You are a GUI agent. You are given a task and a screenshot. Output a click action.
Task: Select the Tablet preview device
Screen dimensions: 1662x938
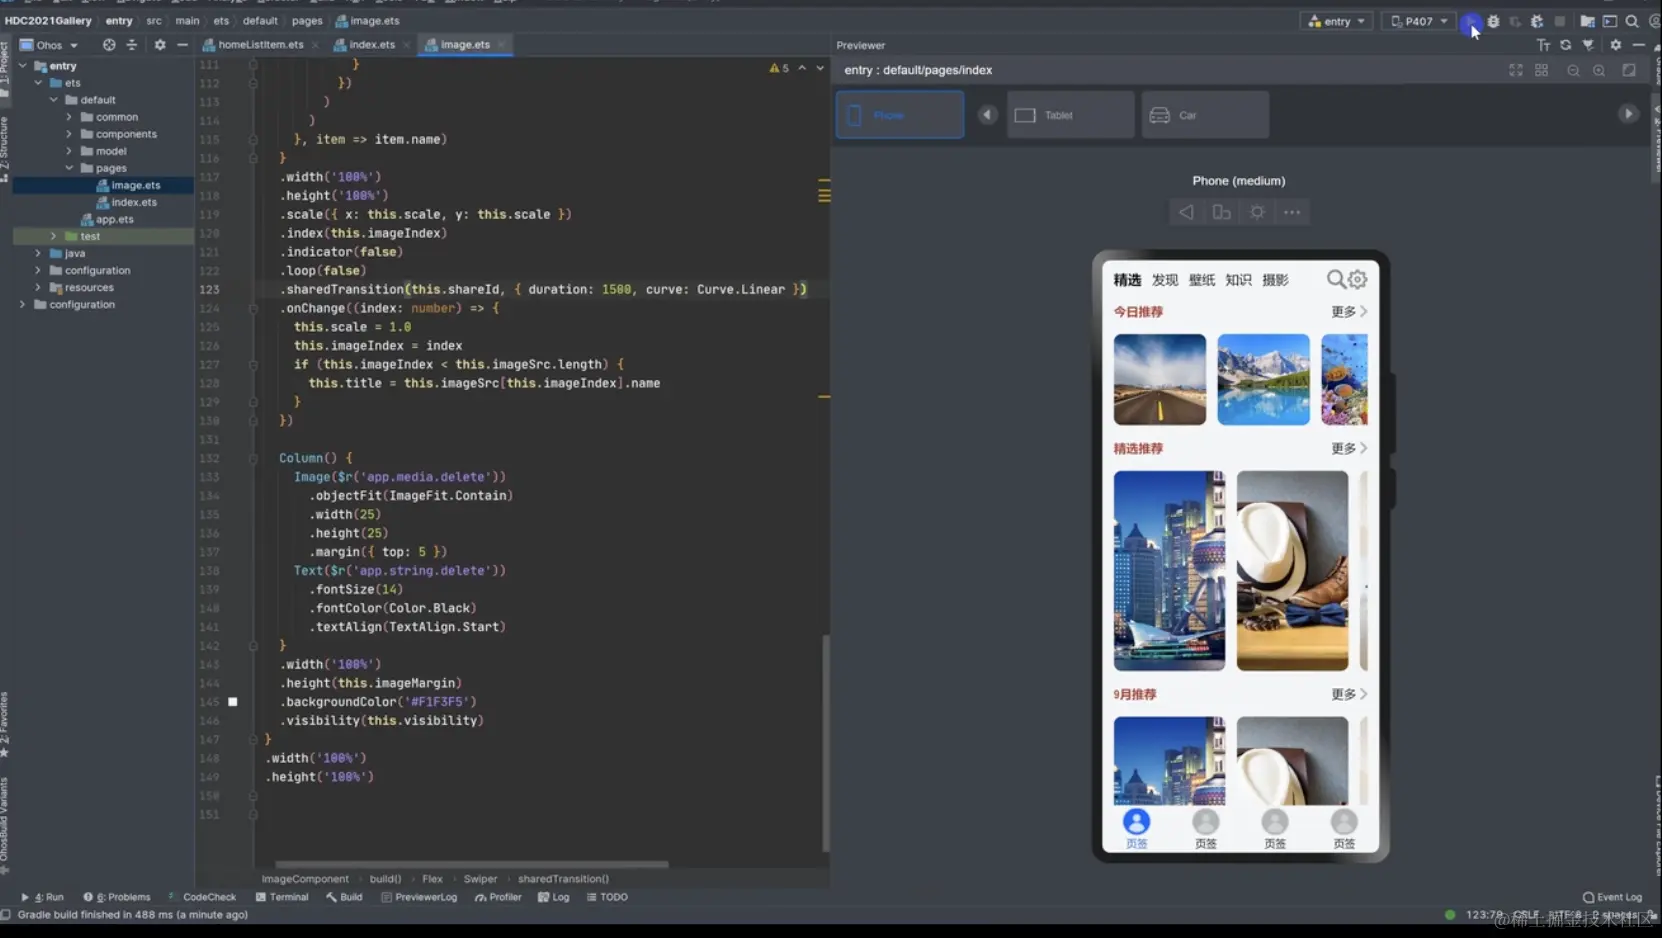pyautogui.click(x=1070, y=115)
